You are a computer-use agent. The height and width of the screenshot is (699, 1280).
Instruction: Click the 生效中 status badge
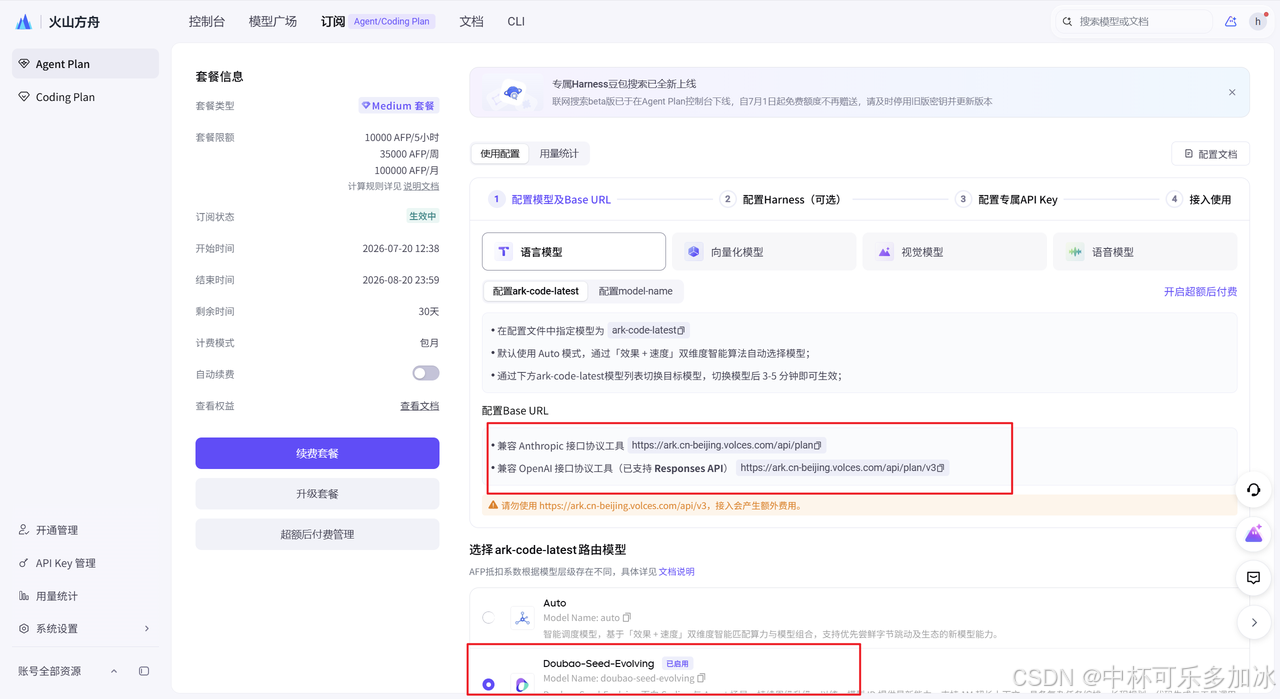pos(422,216)
